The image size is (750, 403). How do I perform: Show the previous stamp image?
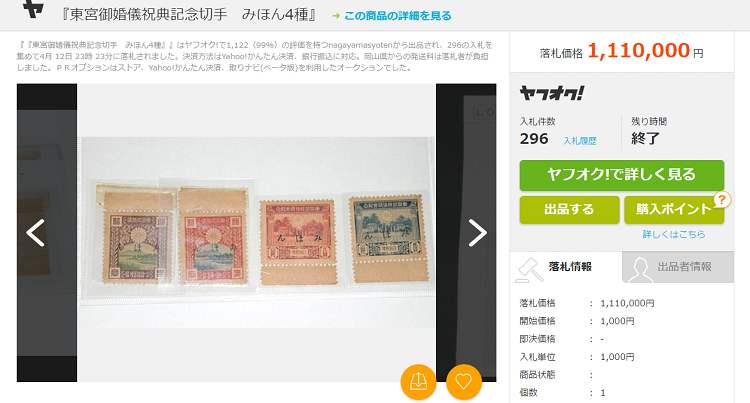[35, 233]
